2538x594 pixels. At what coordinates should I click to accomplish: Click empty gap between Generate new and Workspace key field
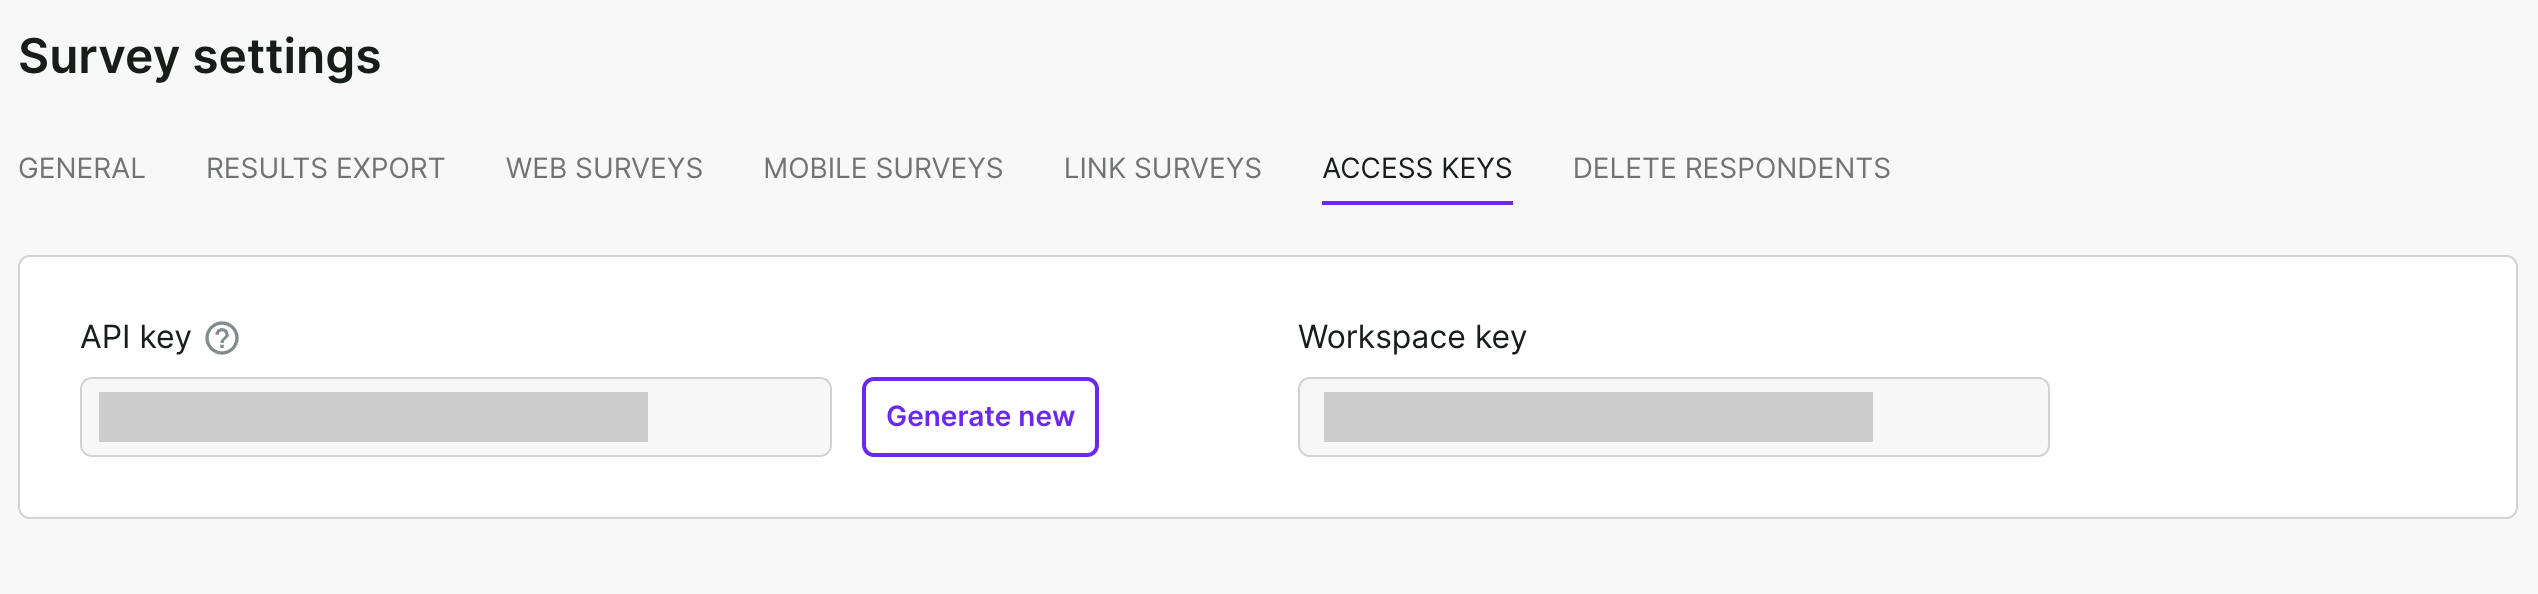[1198, 417]
